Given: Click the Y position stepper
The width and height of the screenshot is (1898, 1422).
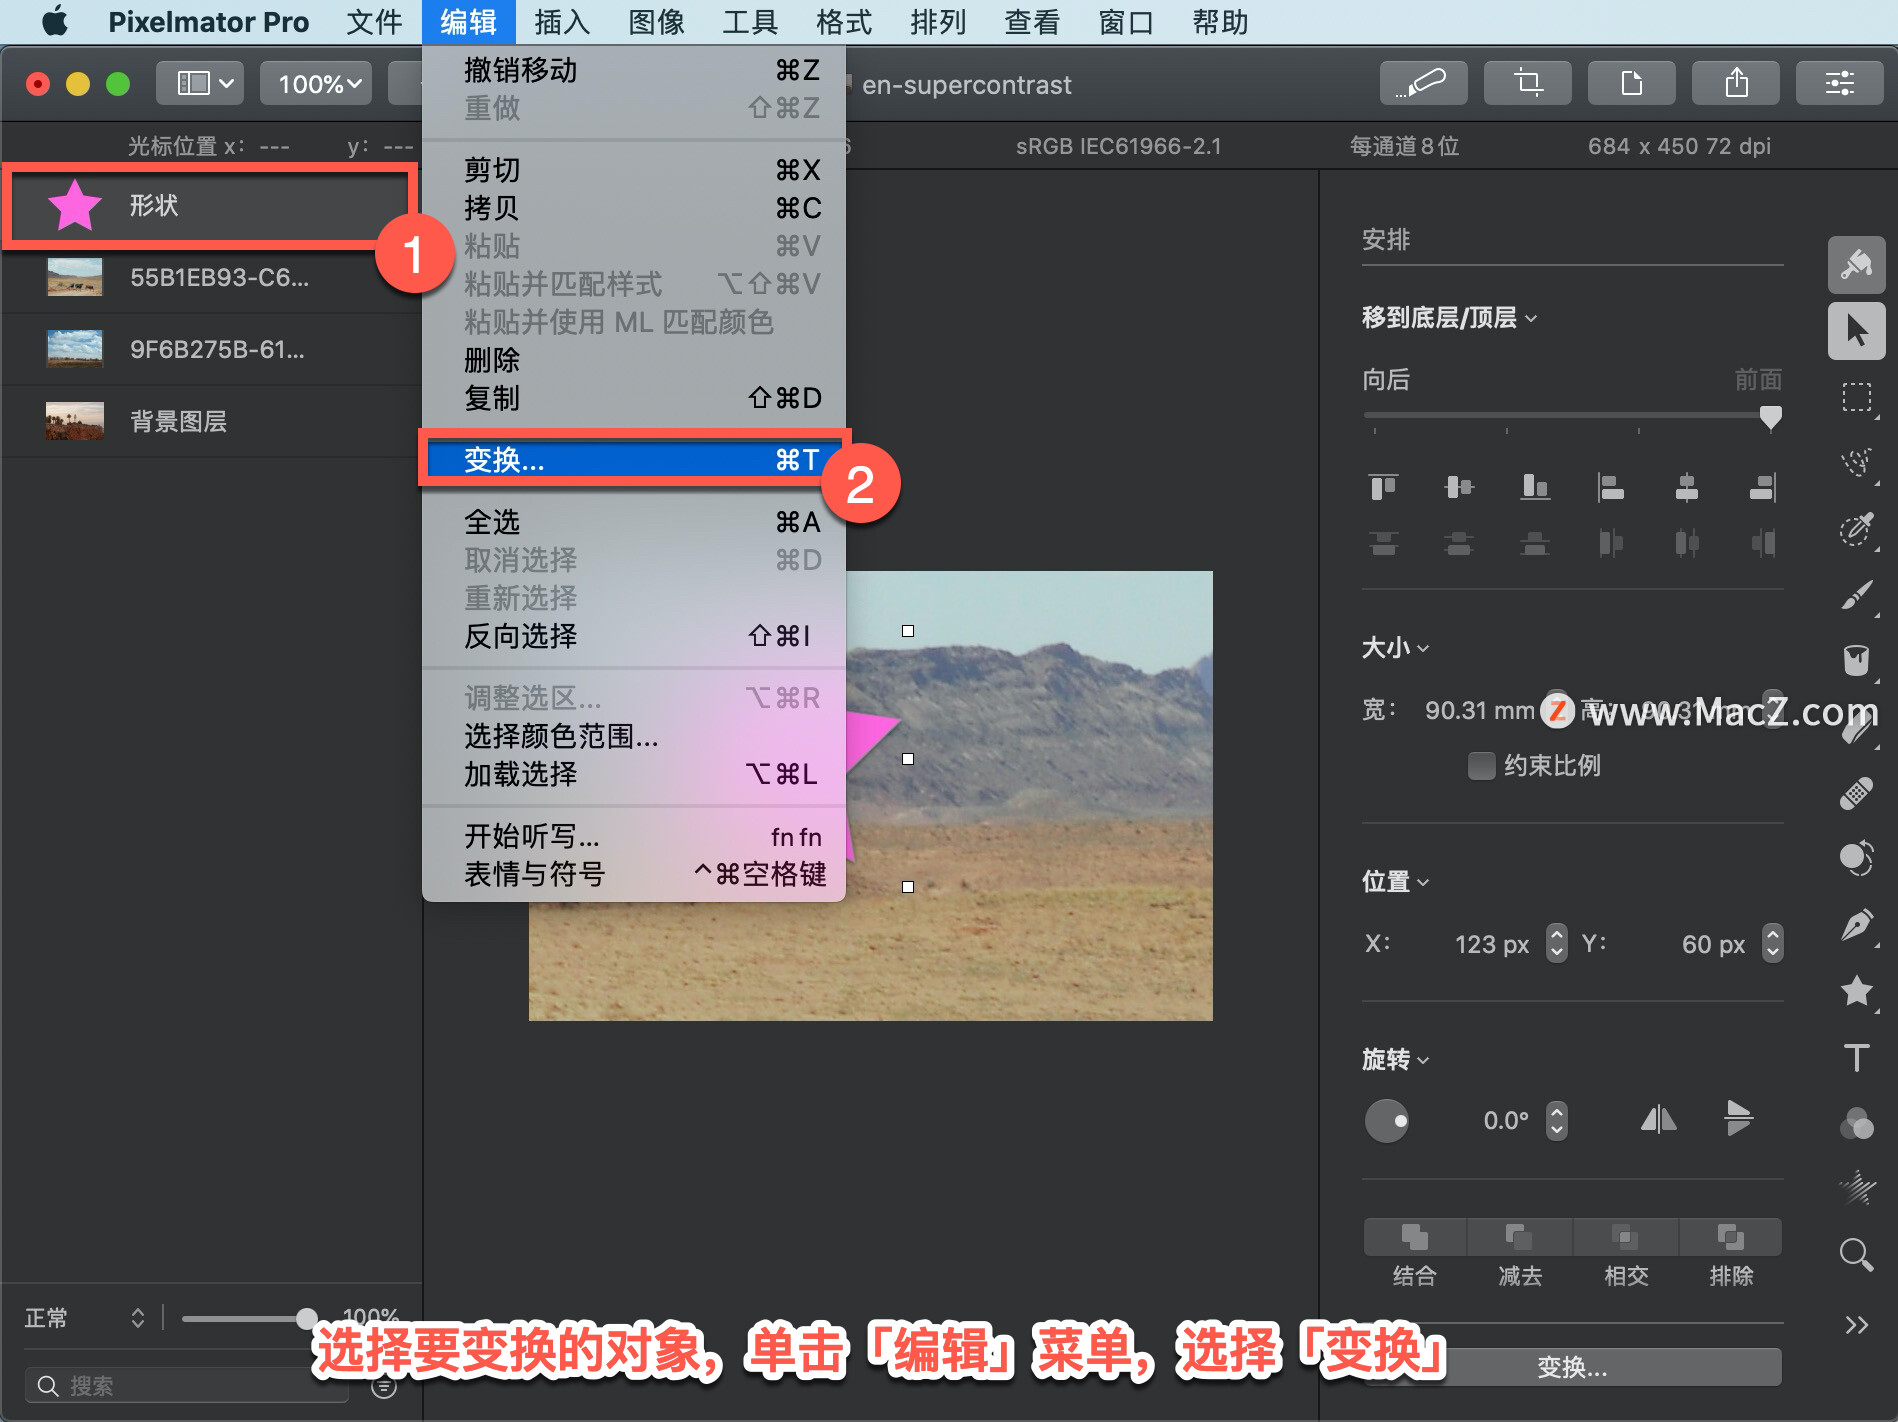Looking at the screenshot, I should (1772, 943).
